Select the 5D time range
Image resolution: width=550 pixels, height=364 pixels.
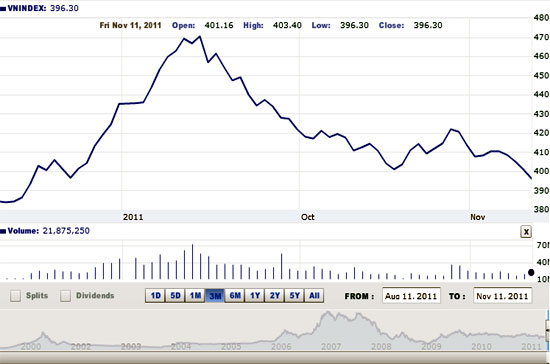coord(175,296)
